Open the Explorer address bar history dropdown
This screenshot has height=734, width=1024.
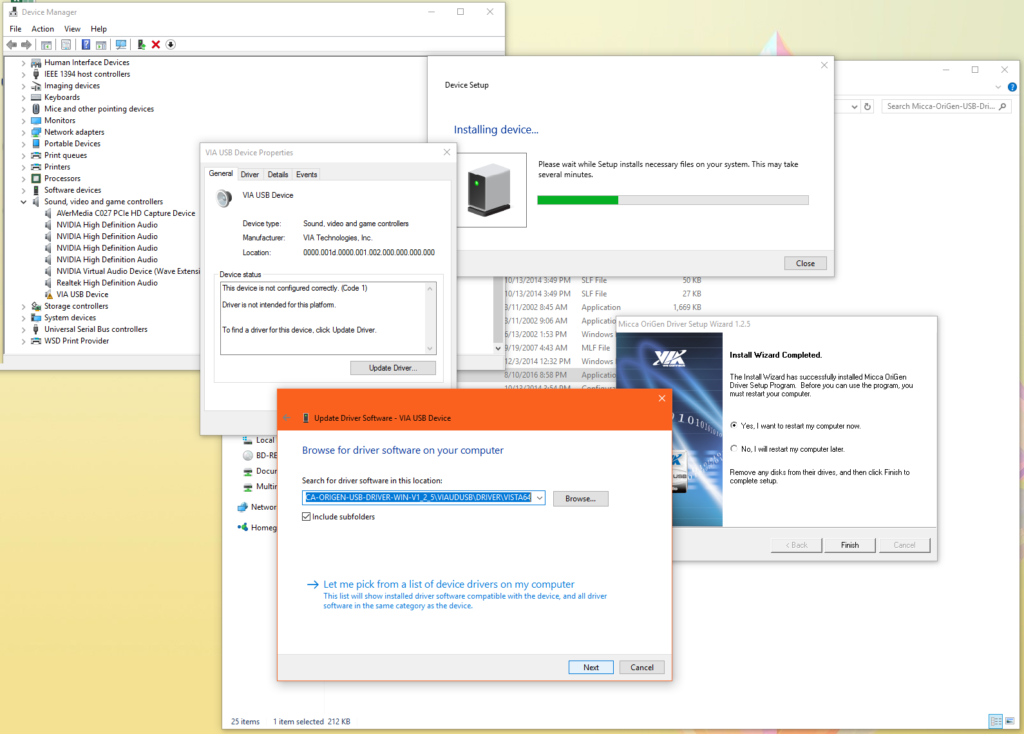854,106
